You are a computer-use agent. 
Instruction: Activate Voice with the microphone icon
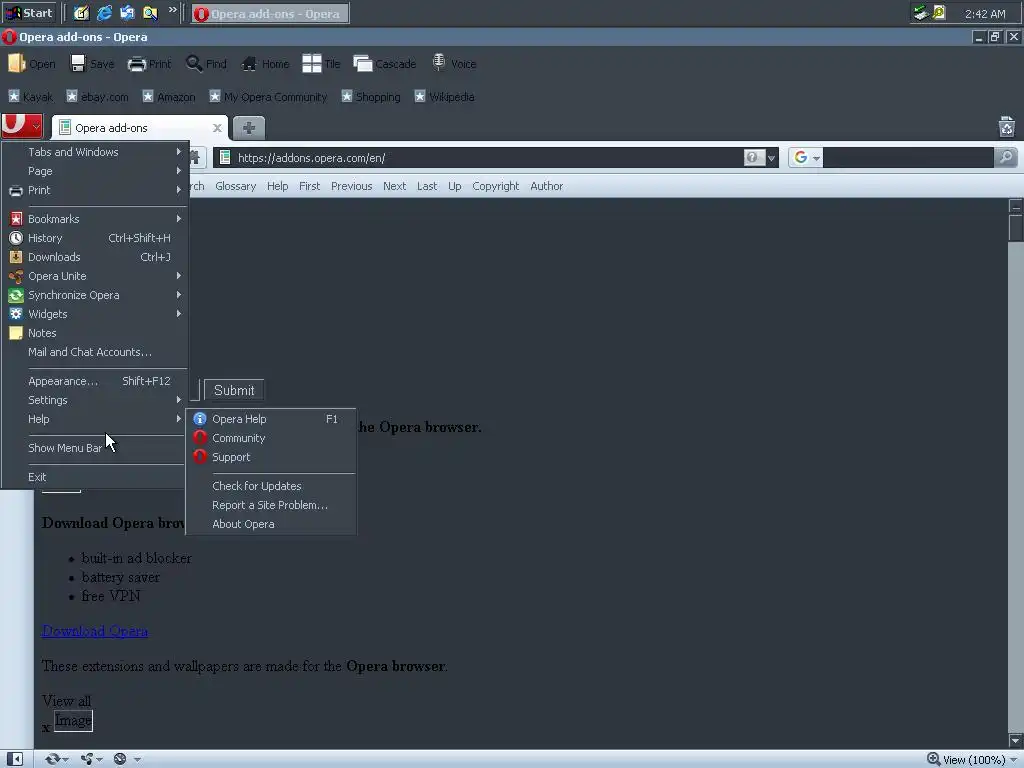click(439, 63)
